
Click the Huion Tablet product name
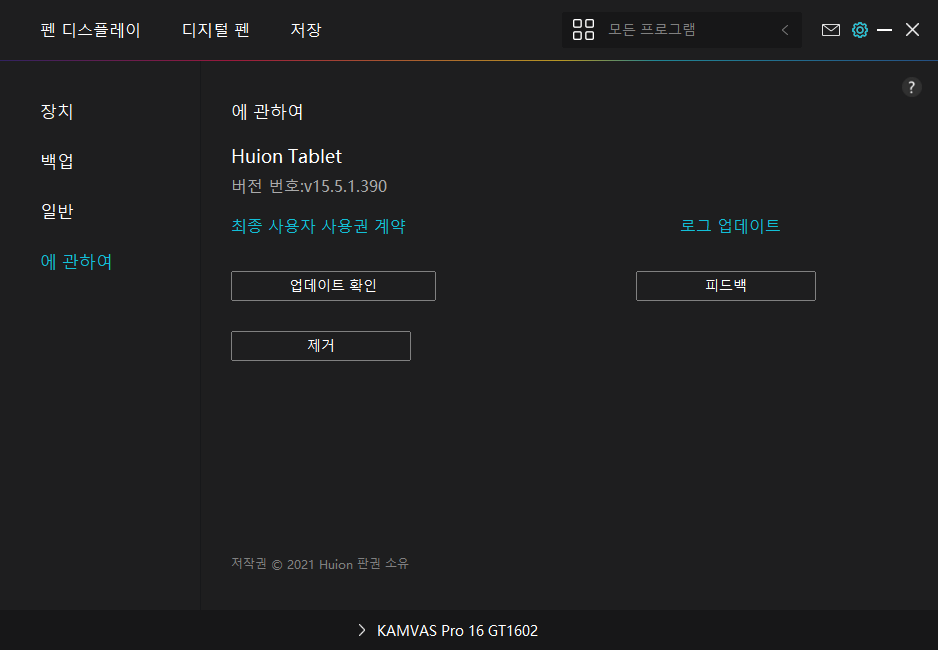[287, 156]
